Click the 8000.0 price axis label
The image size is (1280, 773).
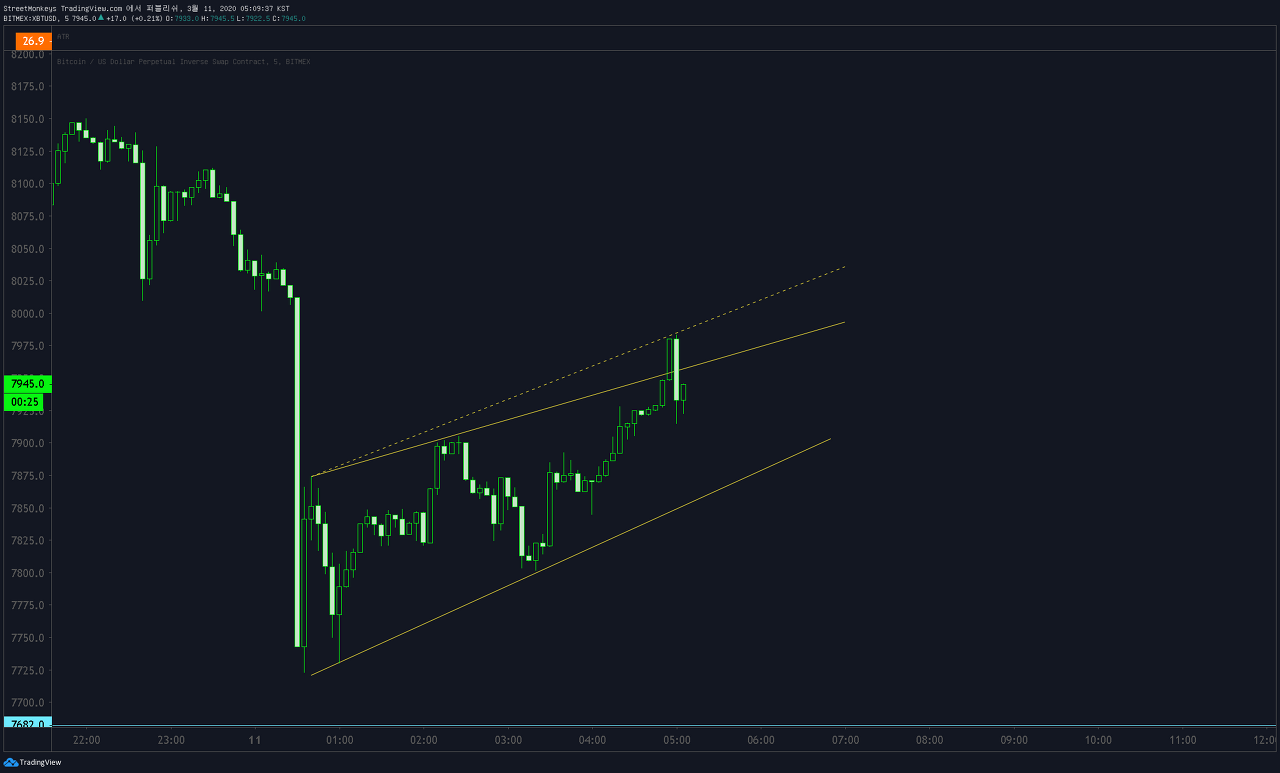[28, 313]
